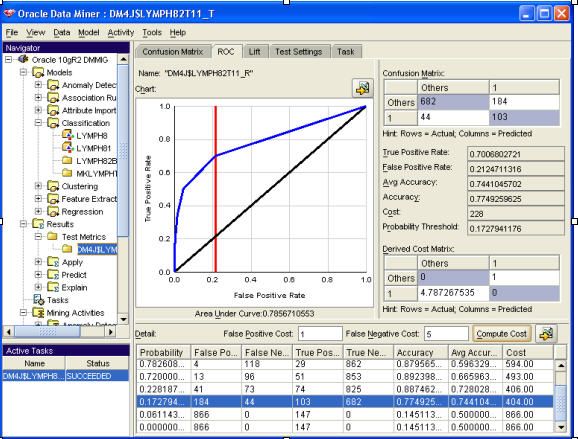Click the LYMPH8 model icon

click(x=68, y=135)
